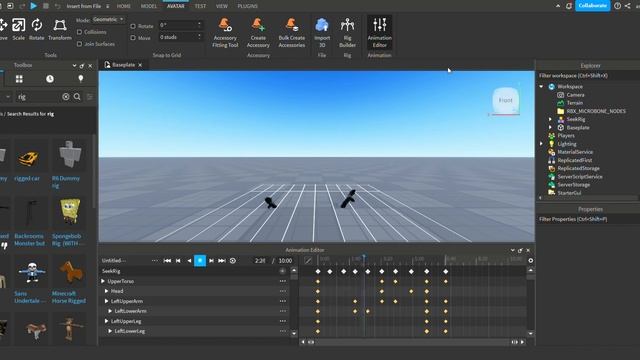This screenshot has width=640, height=360.
Task: Collapse the Workspace tree node
Action: coord(541,87)
